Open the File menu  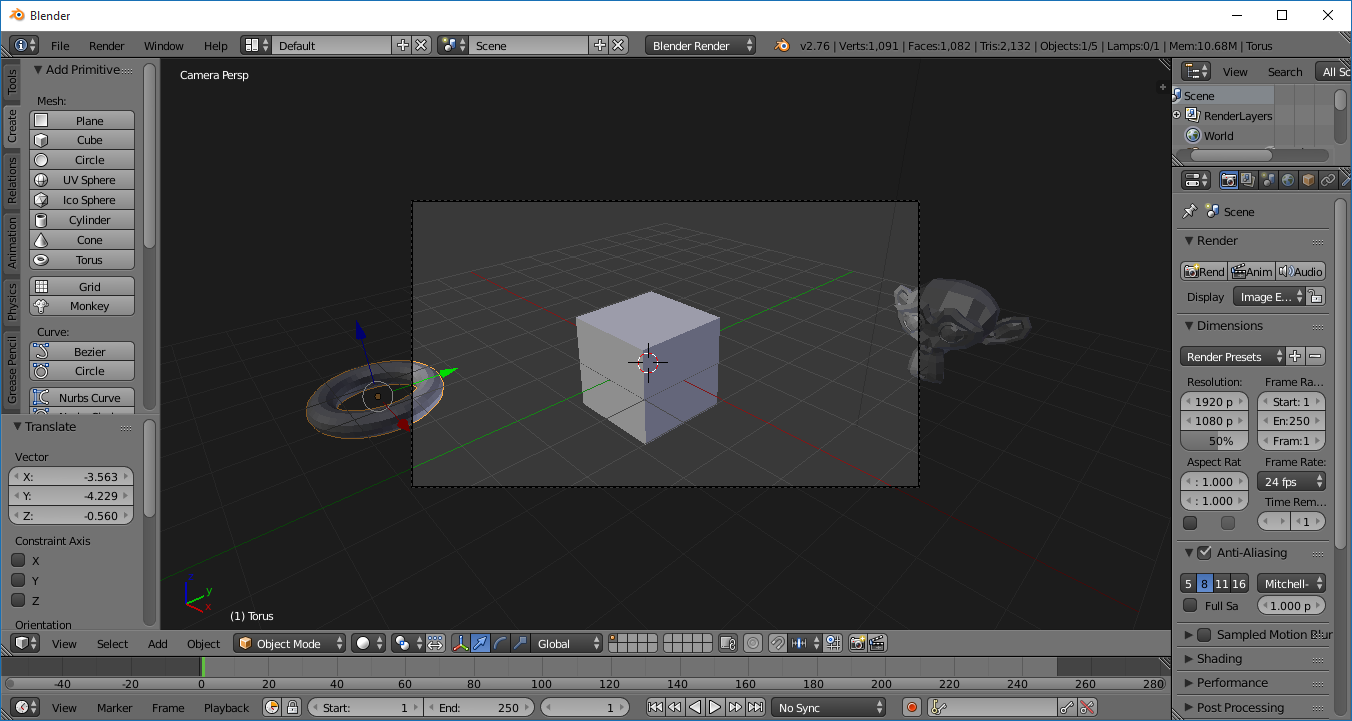pyautogui.click(x=60, y=45)
